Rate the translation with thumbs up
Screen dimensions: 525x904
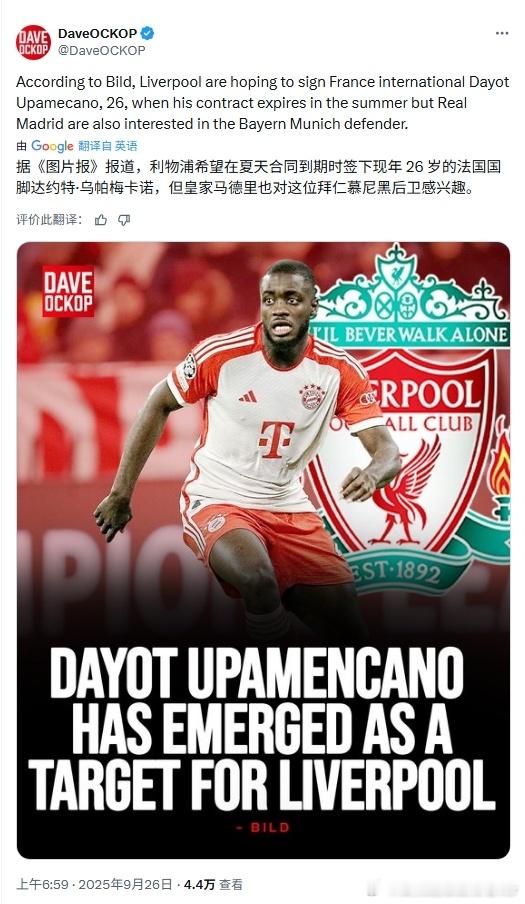(x=101, y=220)
